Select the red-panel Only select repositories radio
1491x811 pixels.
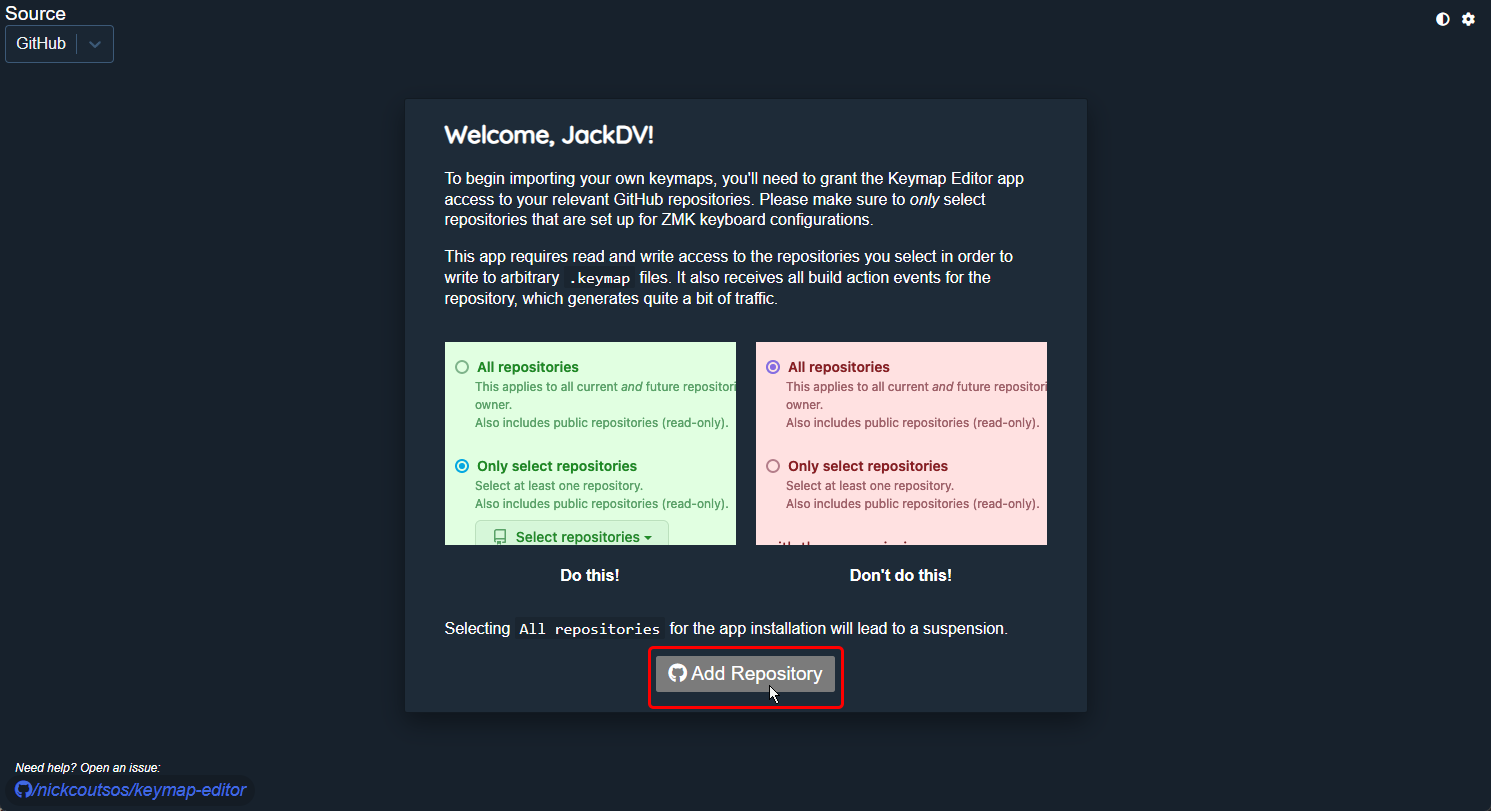[773, 466]
